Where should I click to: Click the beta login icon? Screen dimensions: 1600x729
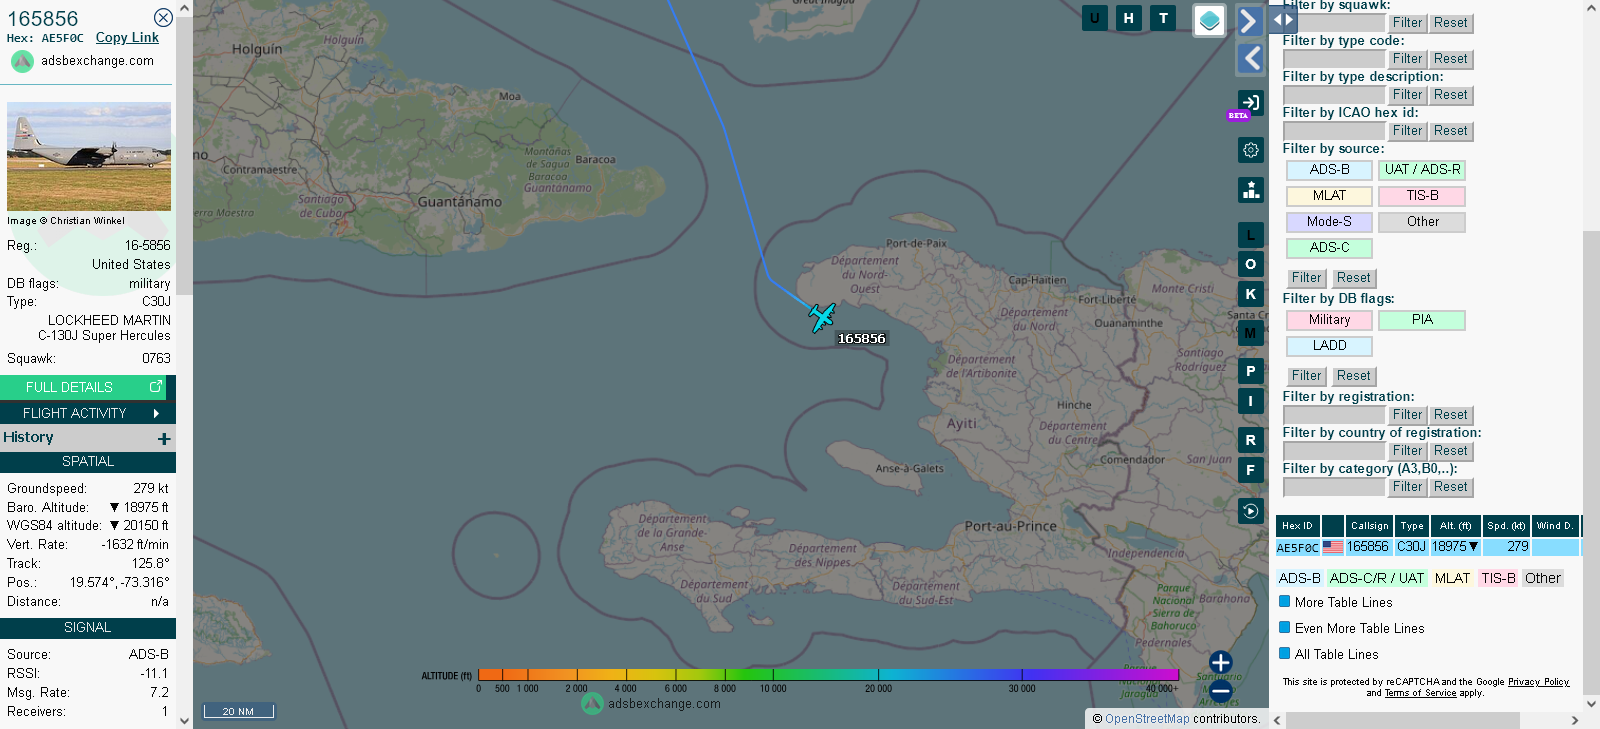1250,102
